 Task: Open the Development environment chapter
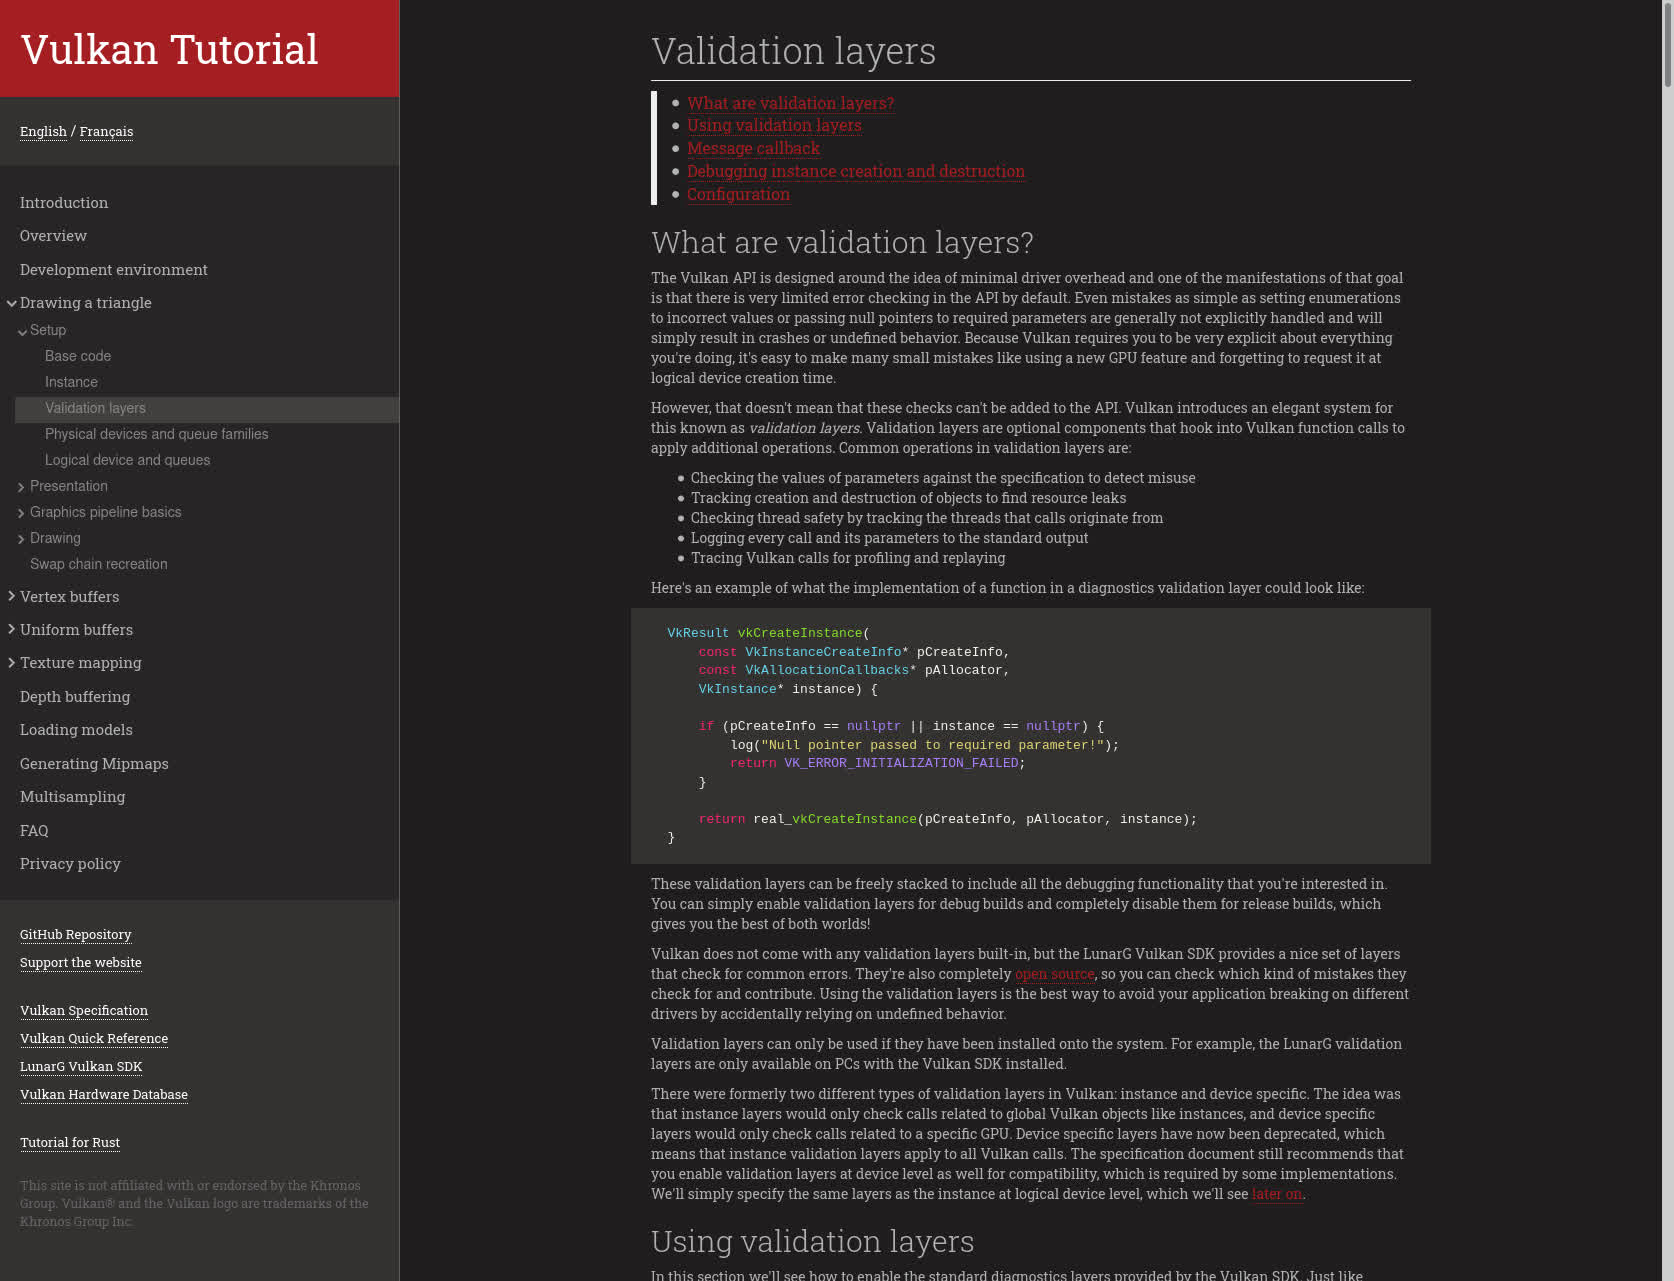pos(114,269)
